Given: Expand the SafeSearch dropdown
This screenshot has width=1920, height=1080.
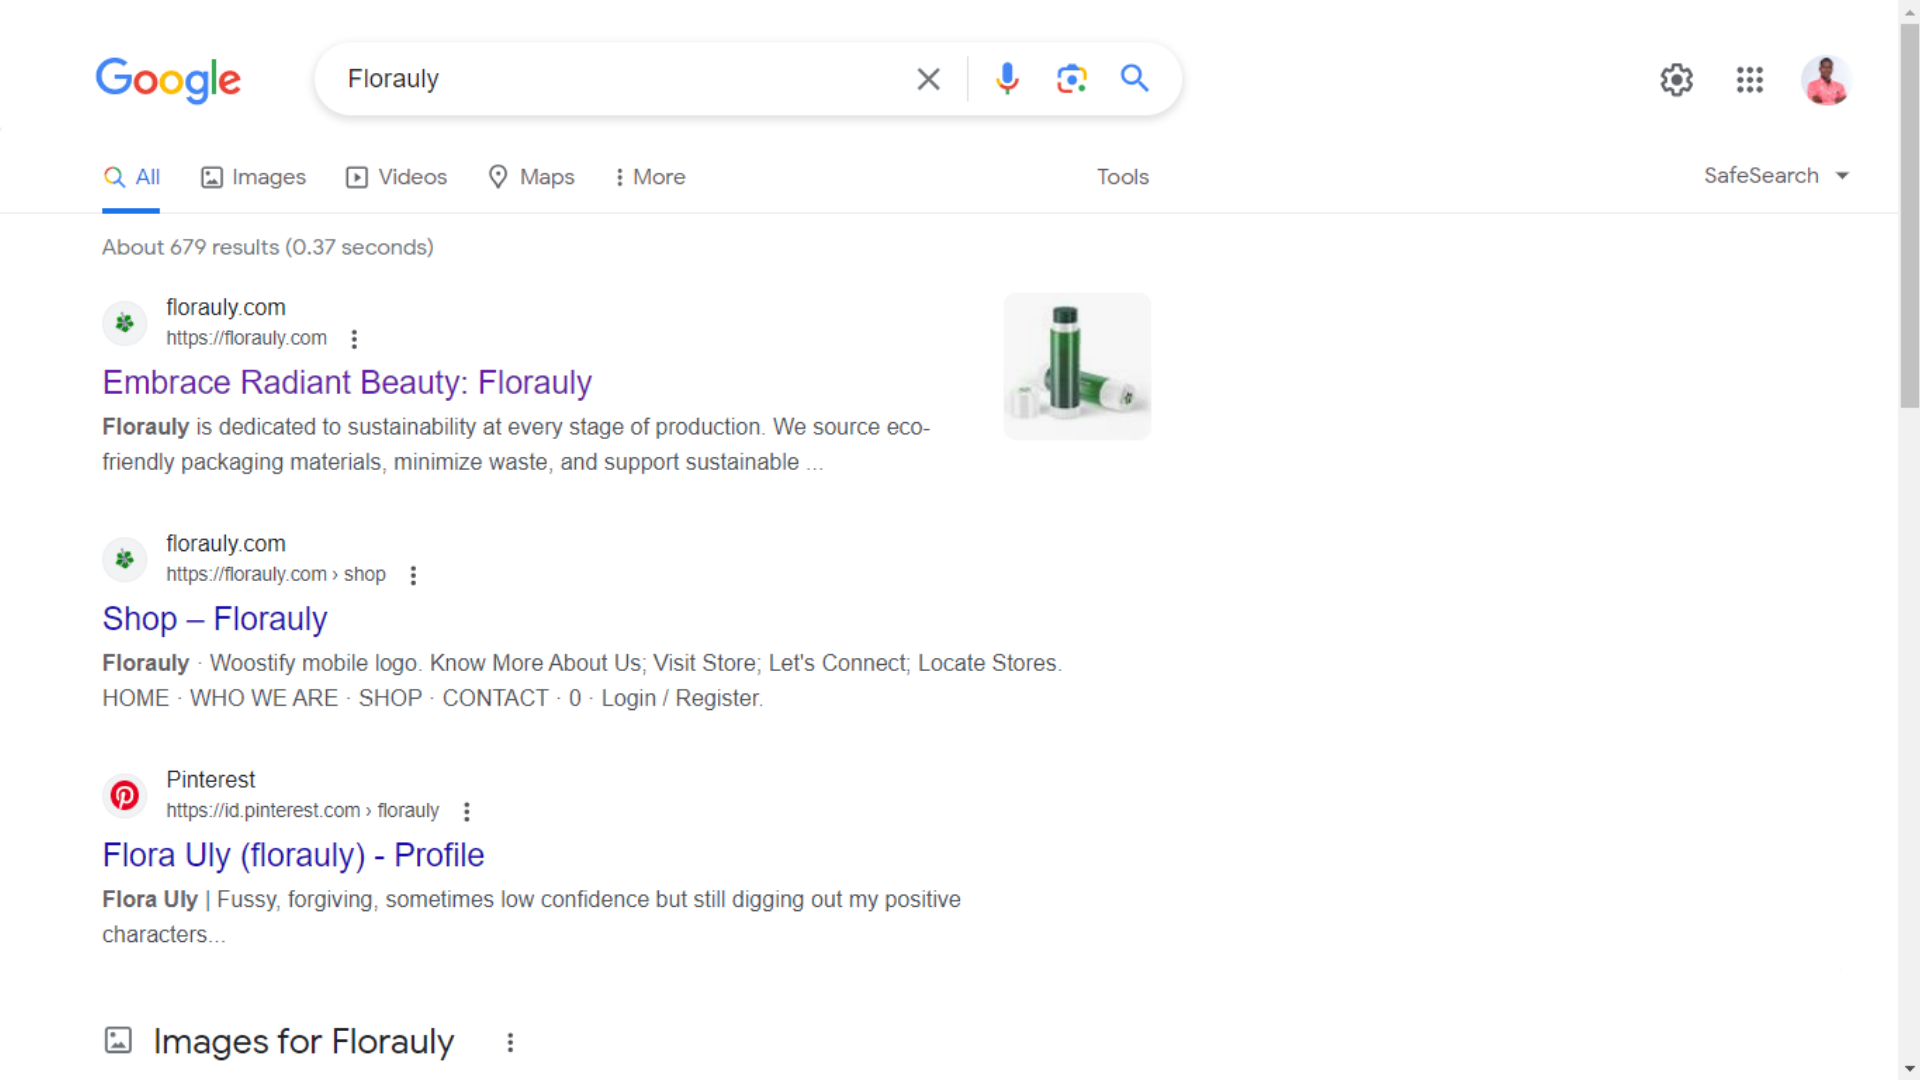Looking at the screenshot, I should pos(1776,176).
